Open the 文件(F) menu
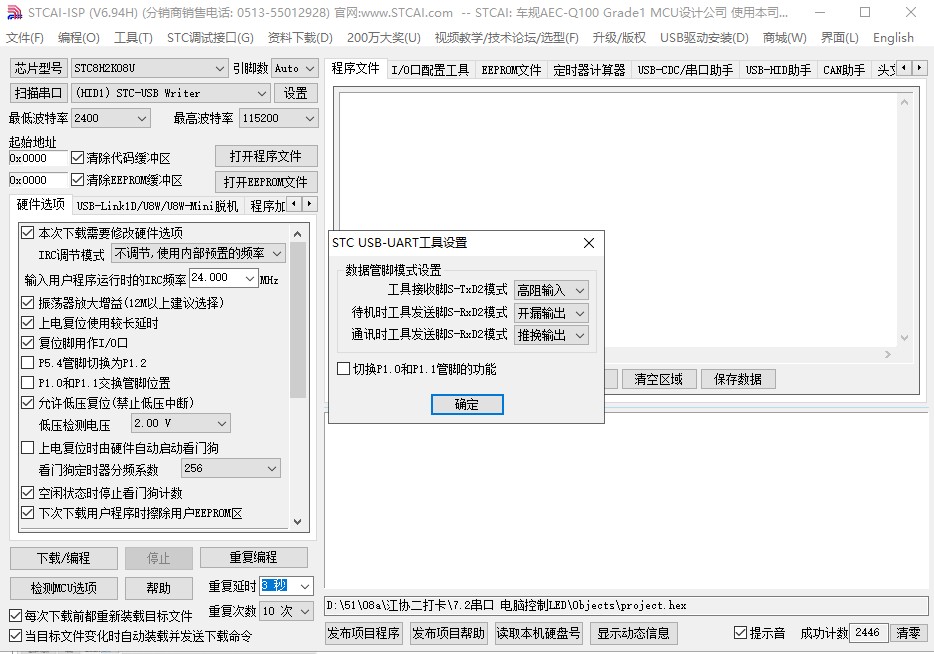This screenshot has width=934, height=654. coord(24,38)
